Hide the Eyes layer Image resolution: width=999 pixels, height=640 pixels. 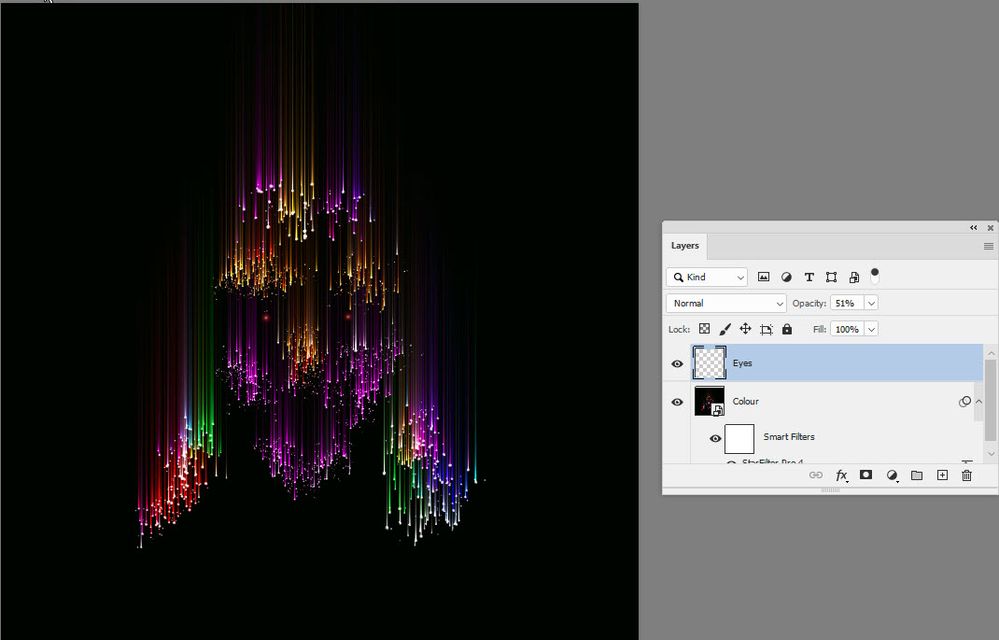coord(677,364)
